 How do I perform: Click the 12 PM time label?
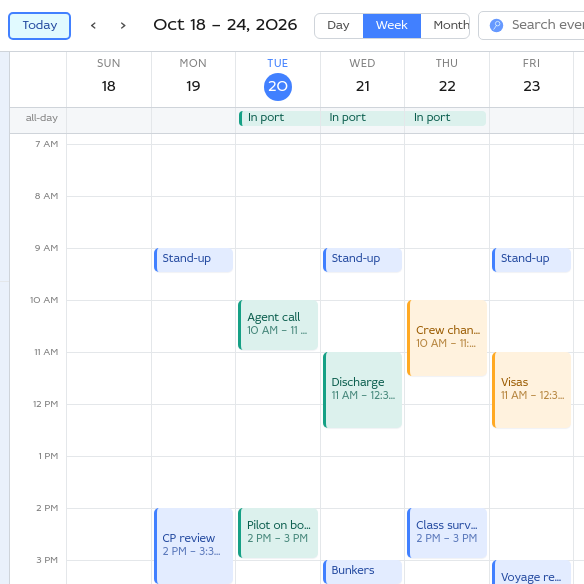click(x=45, y=404)
